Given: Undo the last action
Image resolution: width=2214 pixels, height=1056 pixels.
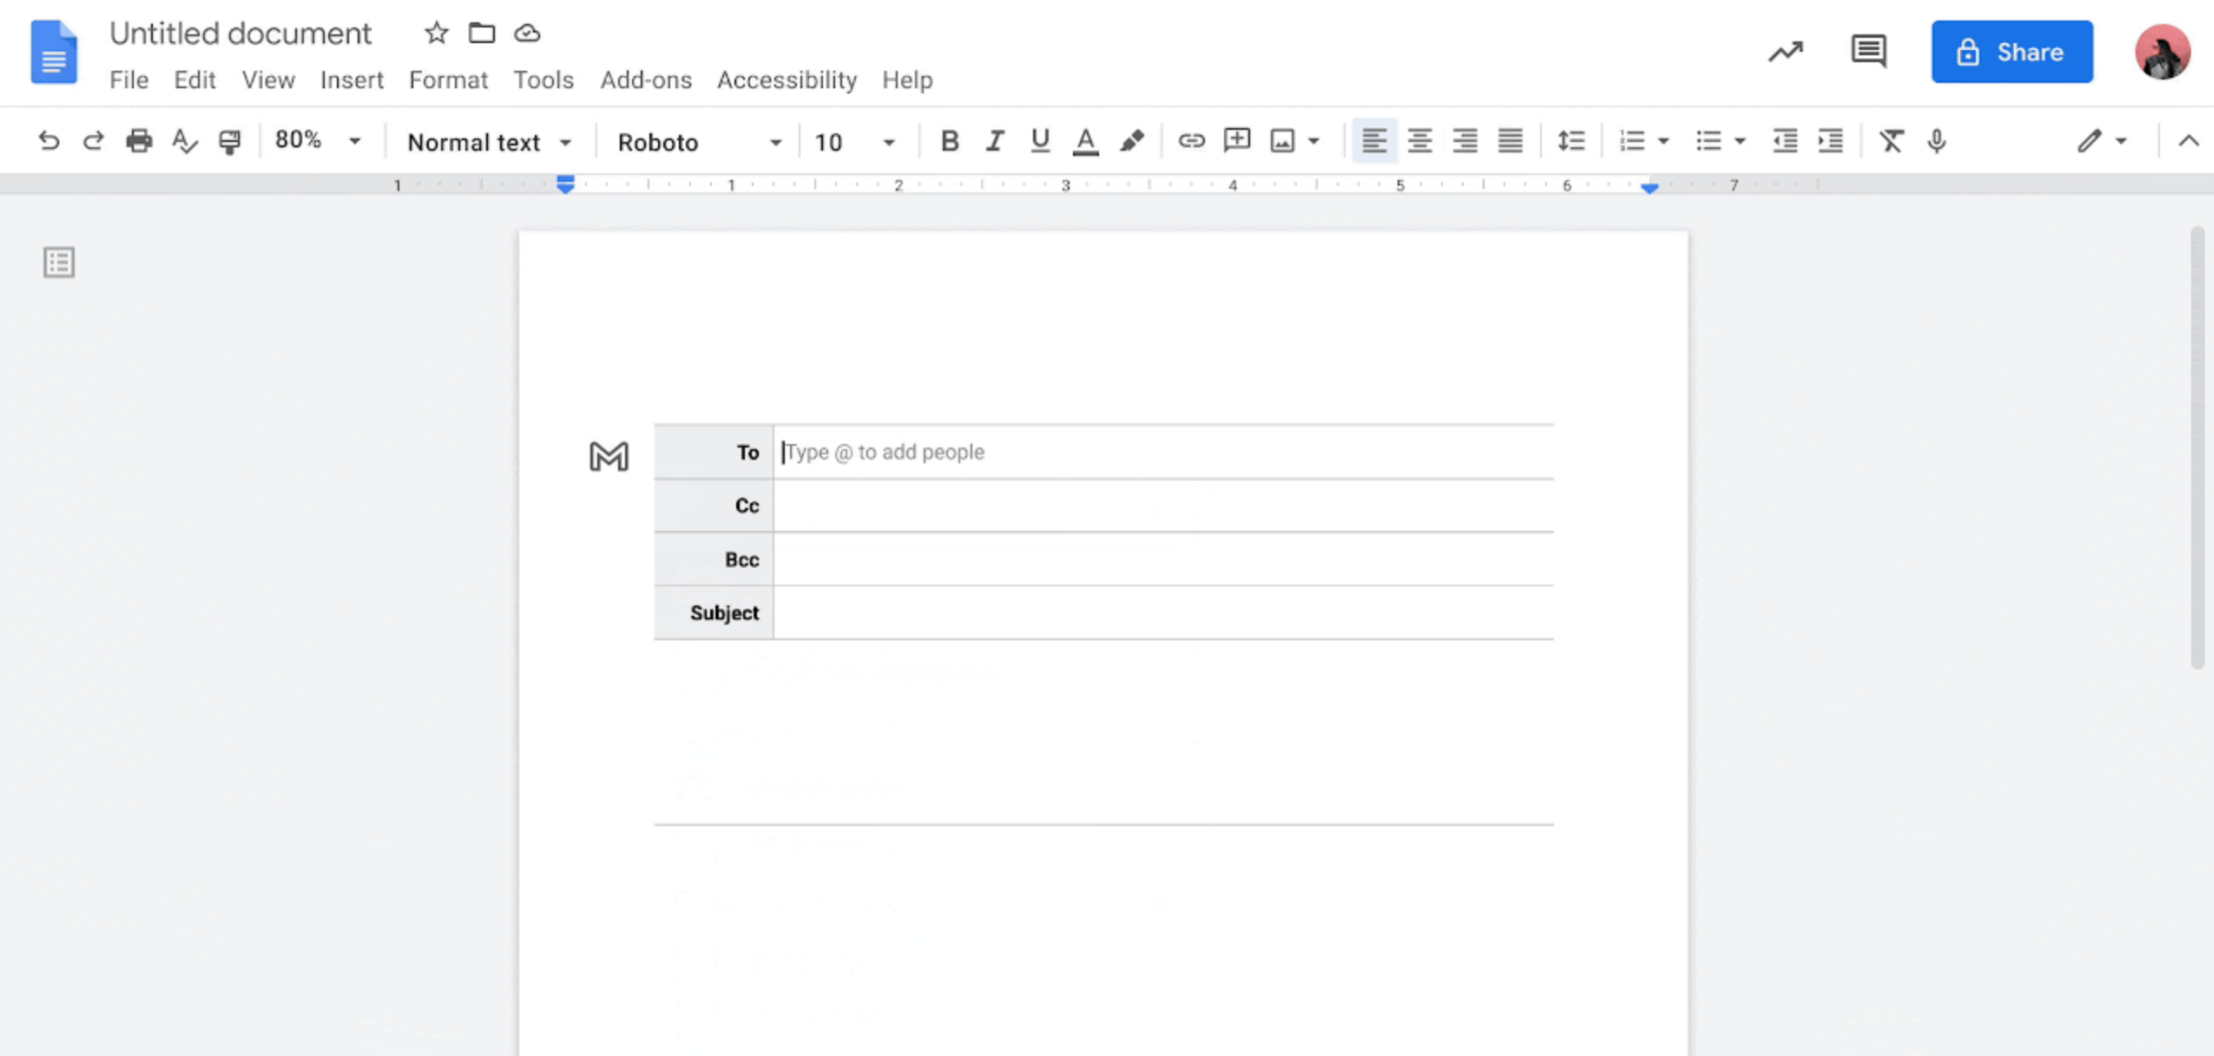Looking at the screenshot, I should coord(49,141).
